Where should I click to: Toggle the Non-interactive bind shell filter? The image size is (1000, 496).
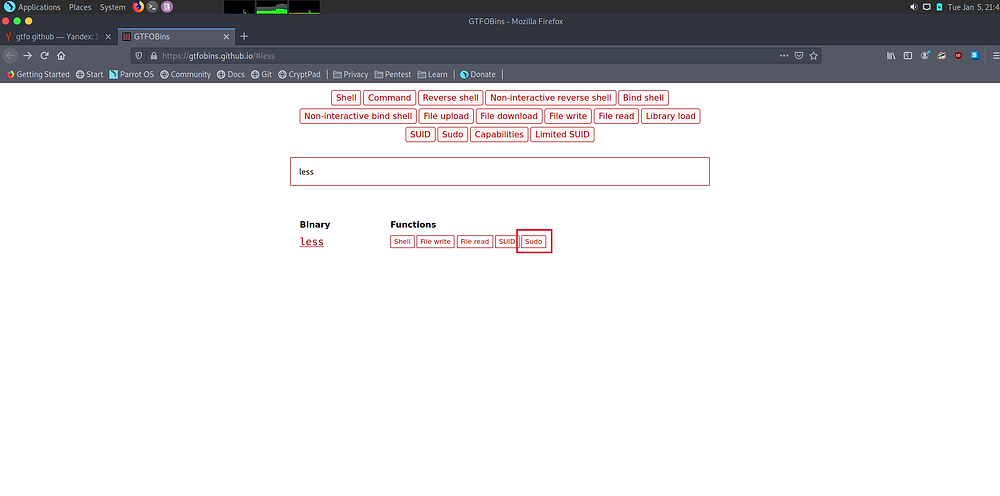(x=358, y=116)
